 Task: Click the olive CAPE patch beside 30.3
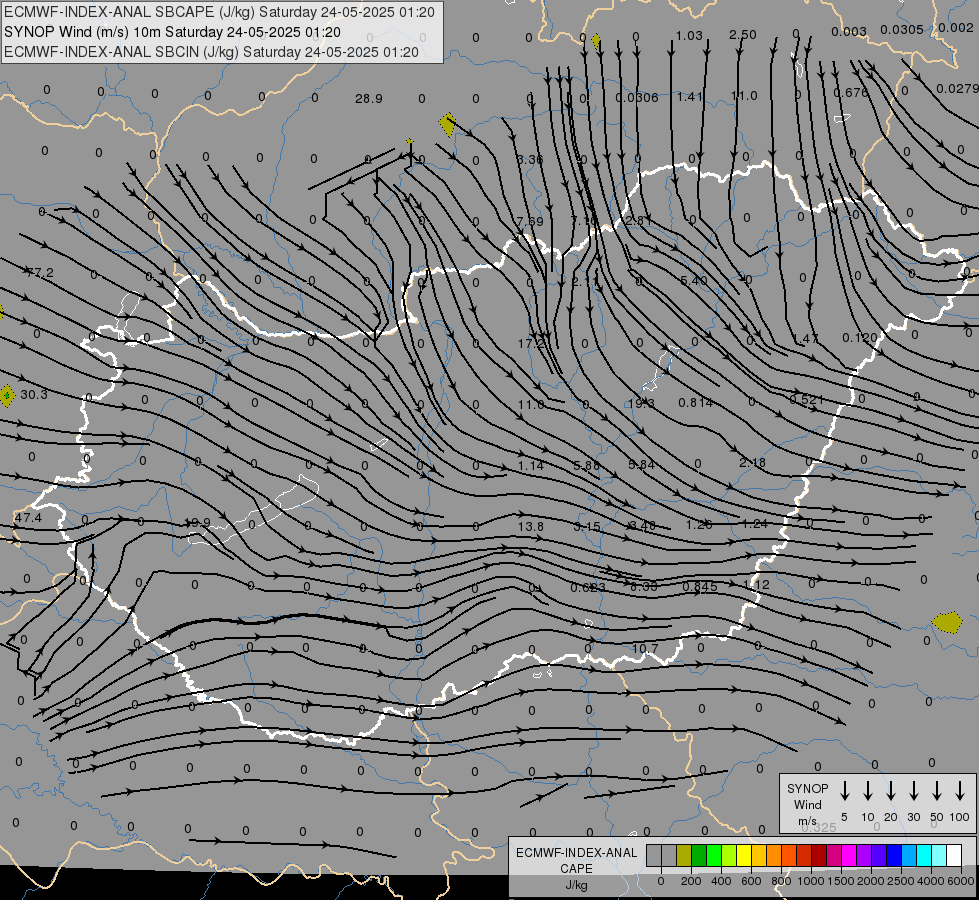[7, 395]
